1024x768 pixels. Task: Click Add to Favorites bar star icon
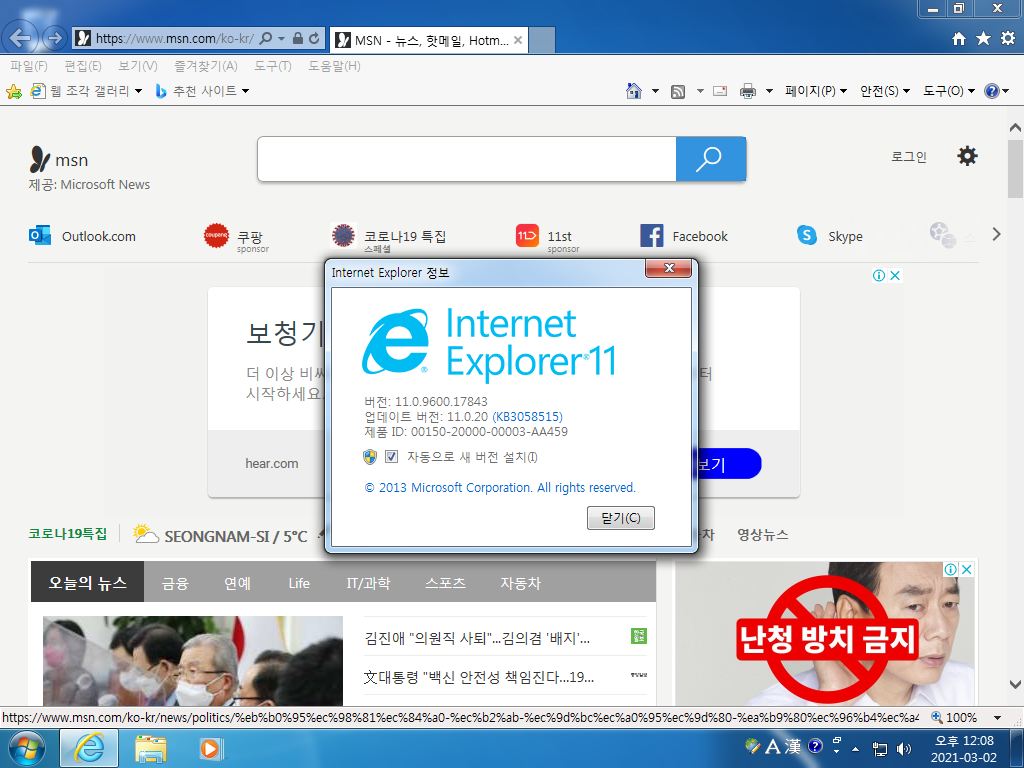point(14,91)
